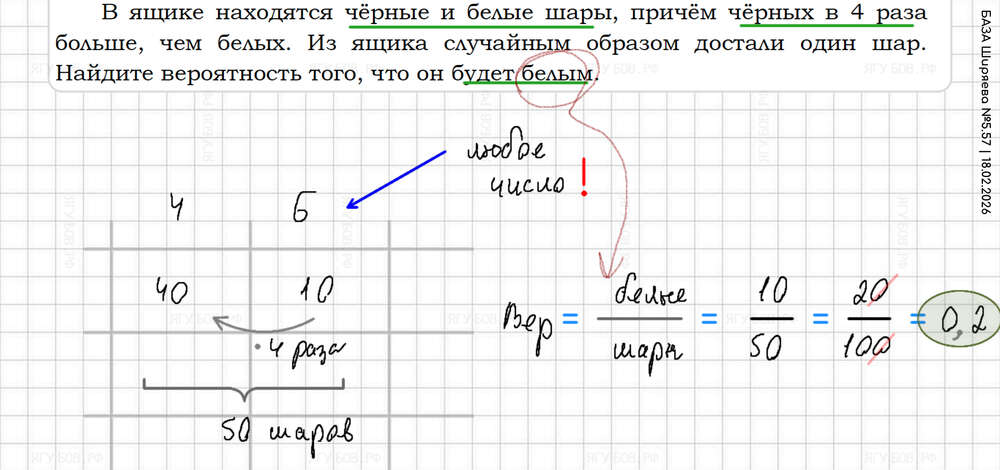Click the curly brace under the table

[x=243, y=387]
